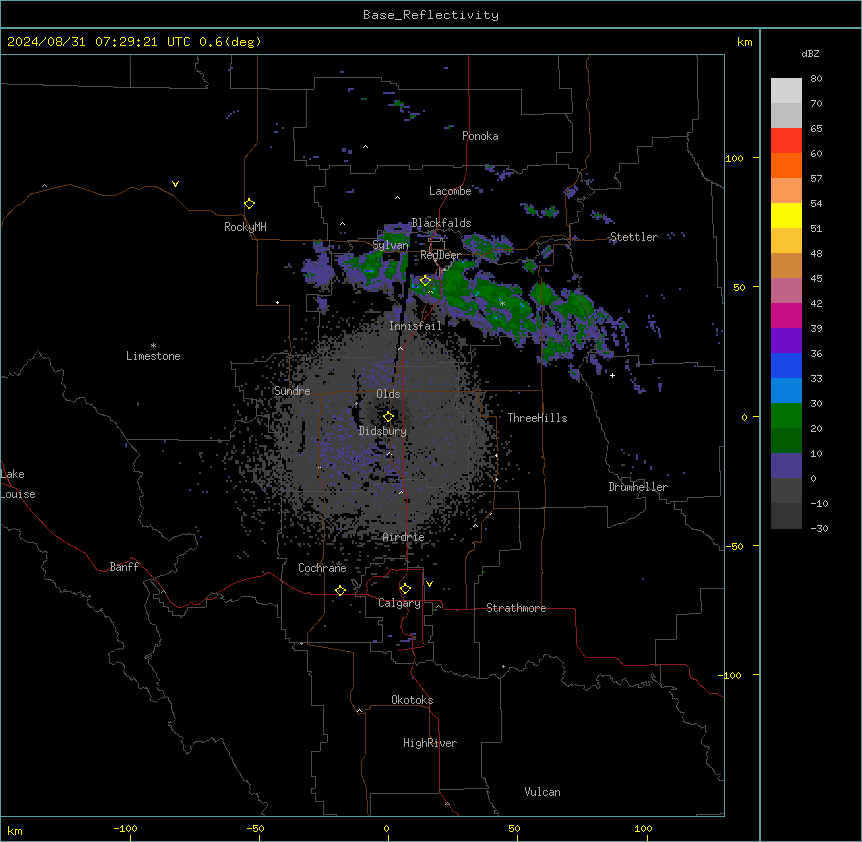Viewport: 862px width, 842px height.
Task: Click the Sylvan label
Action: (390, 245)
